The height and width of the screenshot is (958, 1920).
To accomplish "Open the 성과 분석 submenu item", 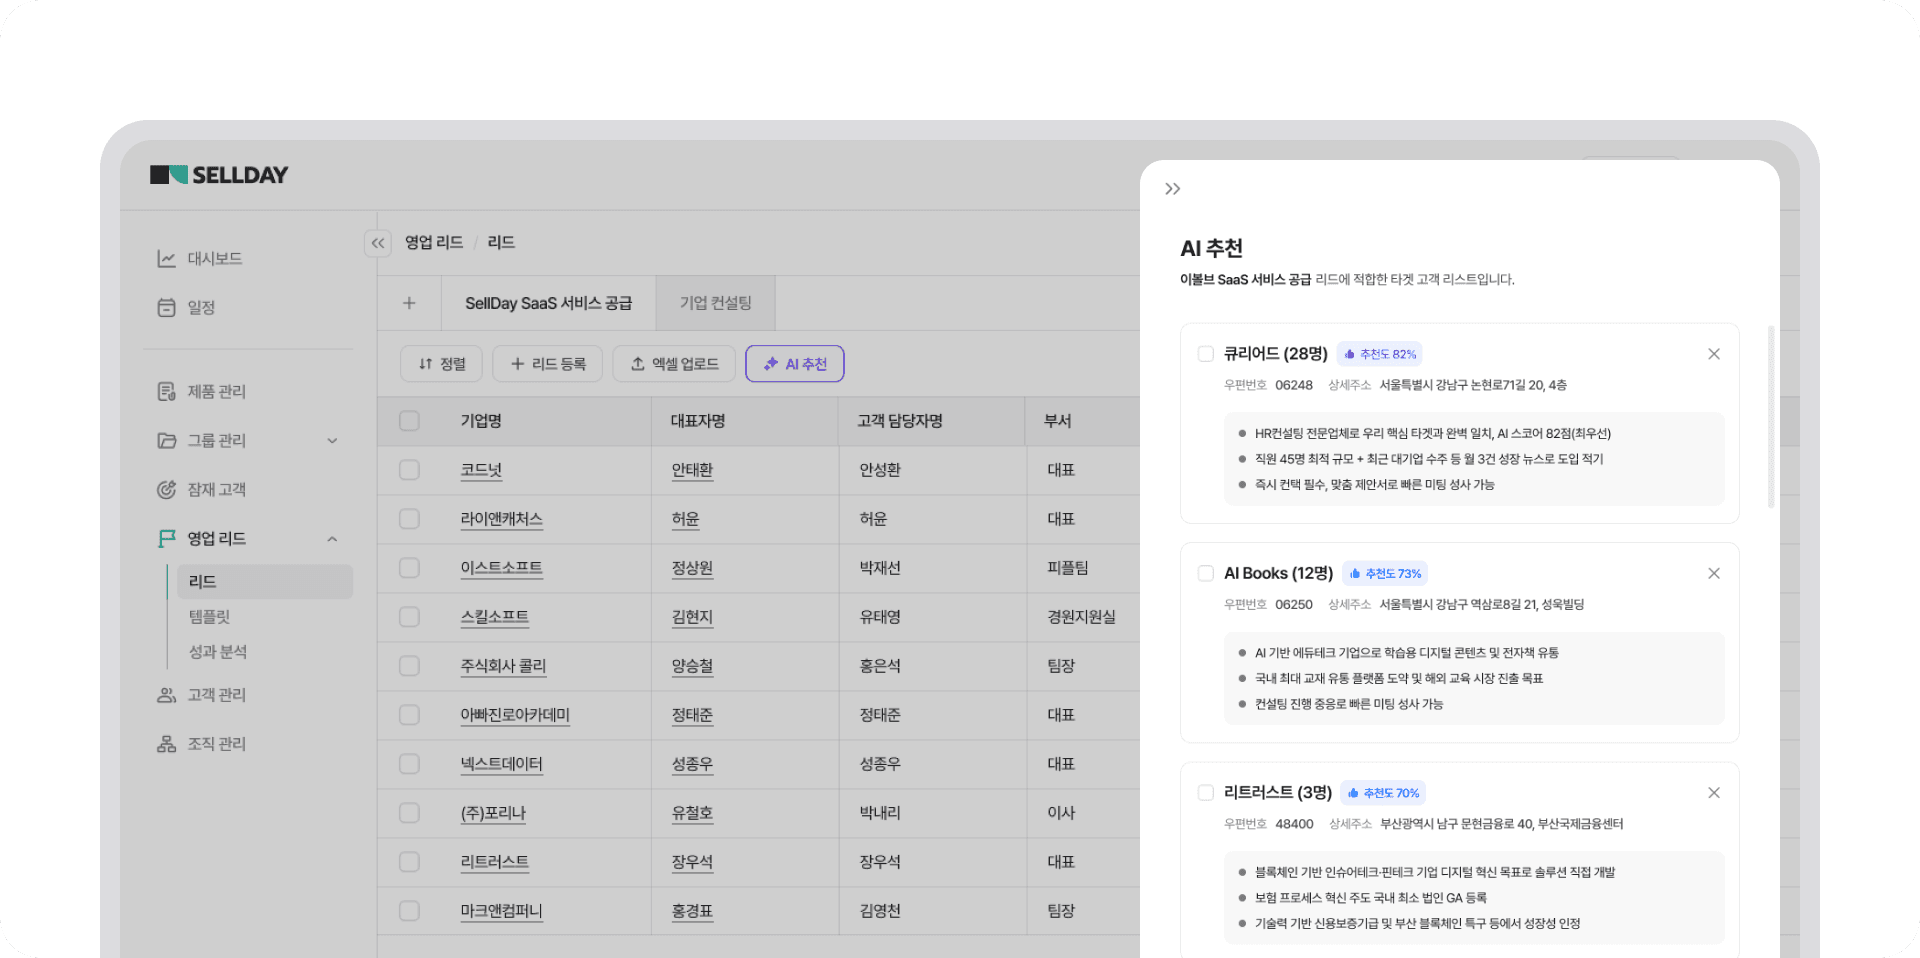I will coord(218,652).
